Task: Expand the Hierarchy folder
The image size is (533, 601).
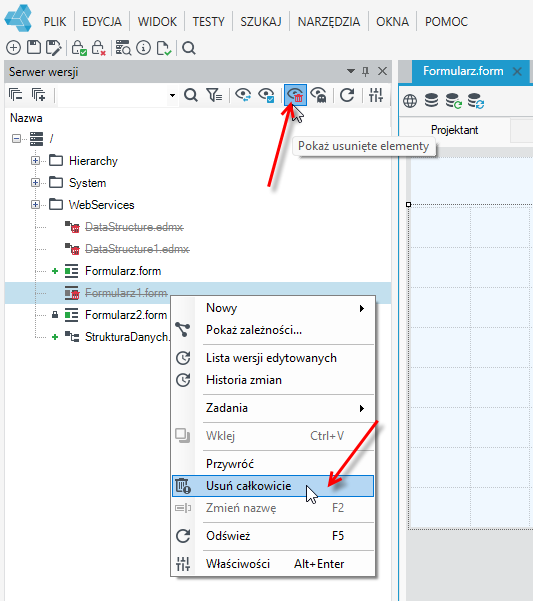Action: [35, 161]
